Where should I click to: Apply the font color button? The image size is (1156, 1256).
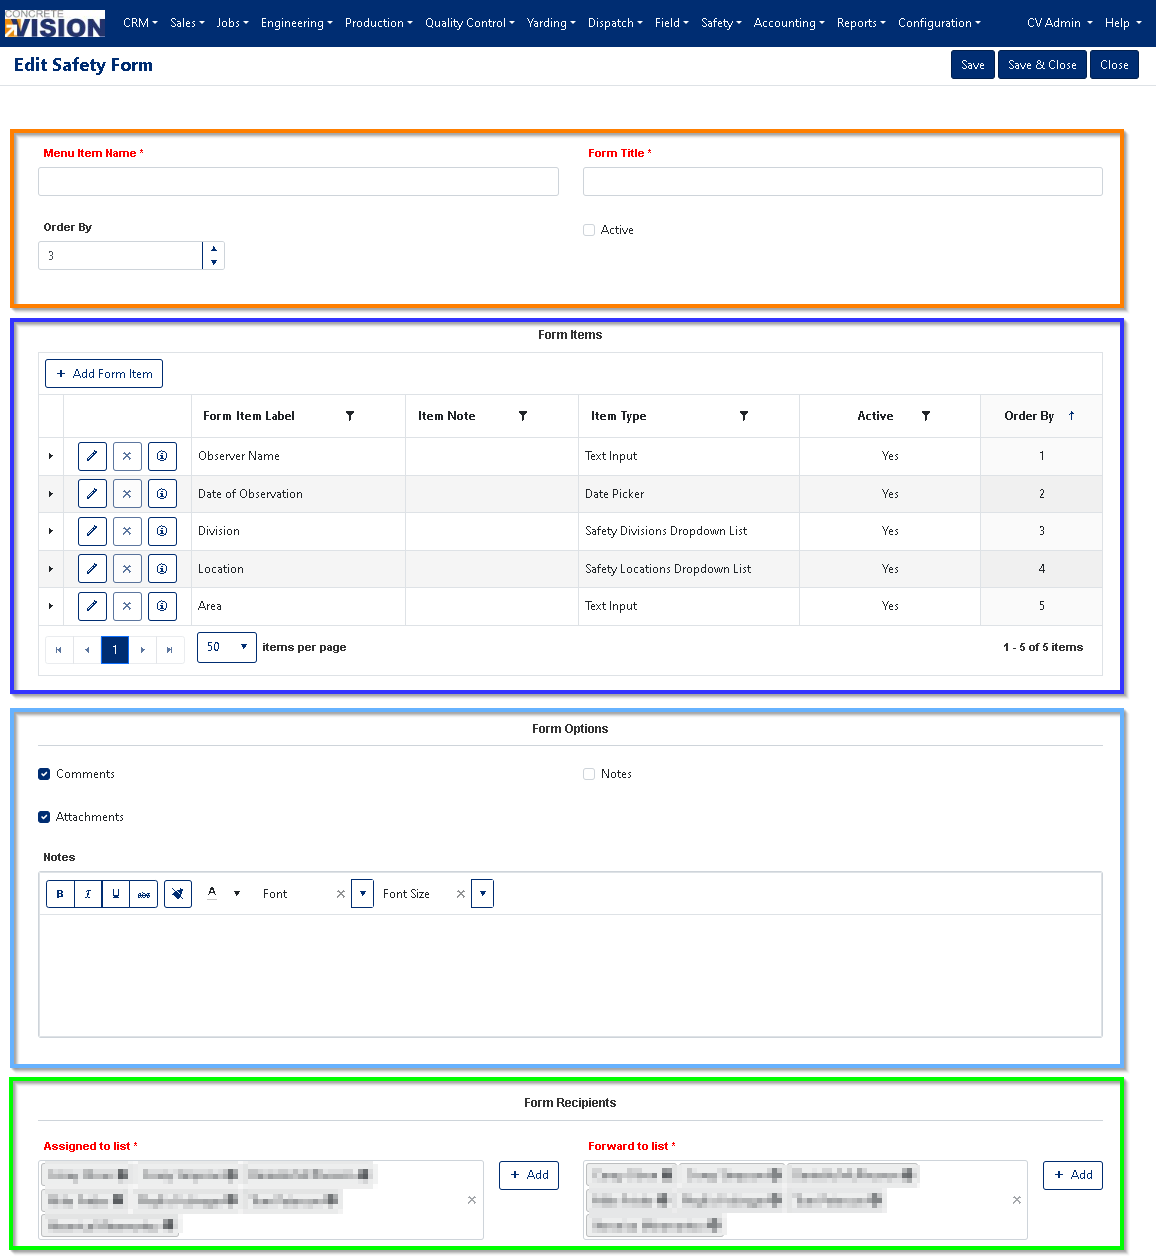[x=212, y=894]
